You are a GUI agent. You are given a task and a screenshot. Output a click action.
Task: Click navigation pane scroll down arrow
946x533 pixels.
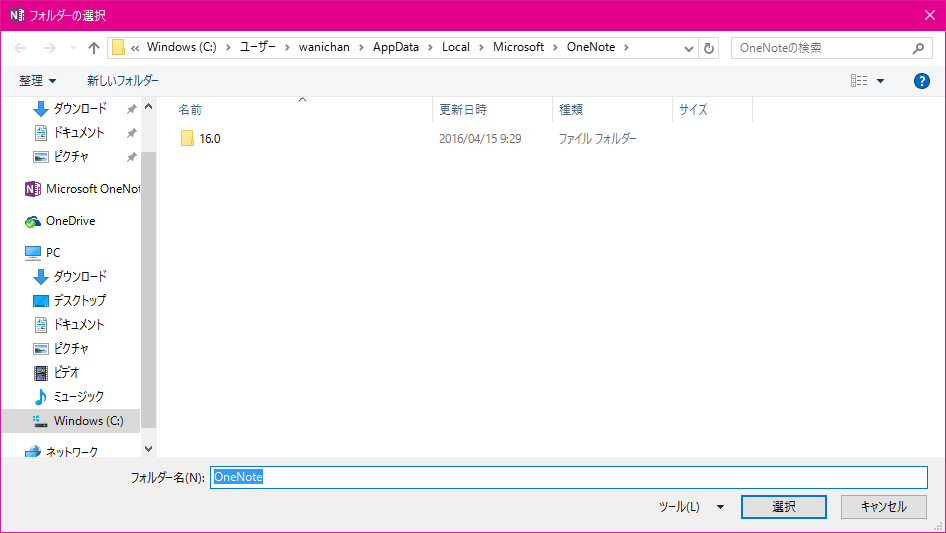(x=148, y=448)
